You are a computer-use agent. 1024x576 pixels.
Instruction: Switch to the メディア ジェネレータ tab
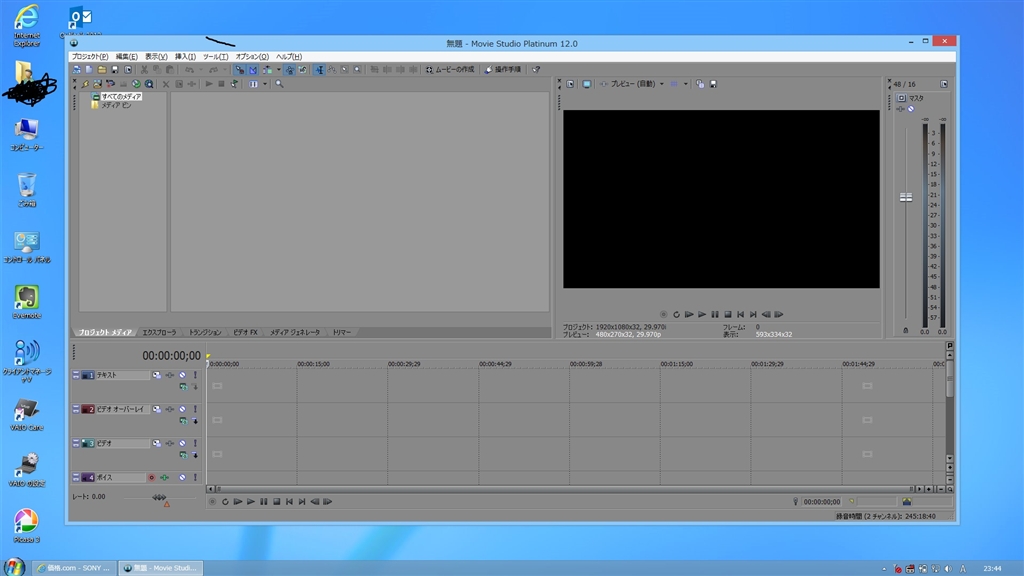(295, 332)
